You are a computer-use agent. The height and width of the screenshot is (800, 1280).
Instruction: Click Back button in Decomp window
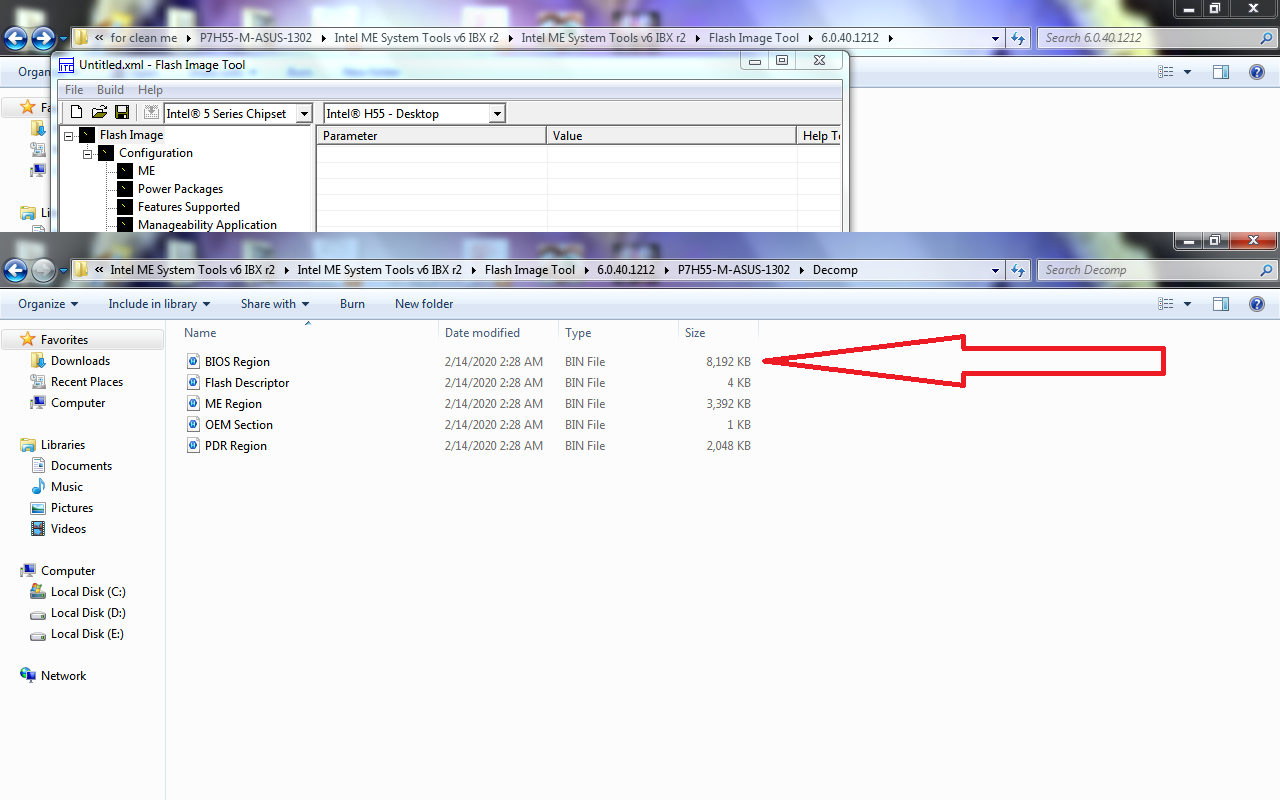coord(16,270)
